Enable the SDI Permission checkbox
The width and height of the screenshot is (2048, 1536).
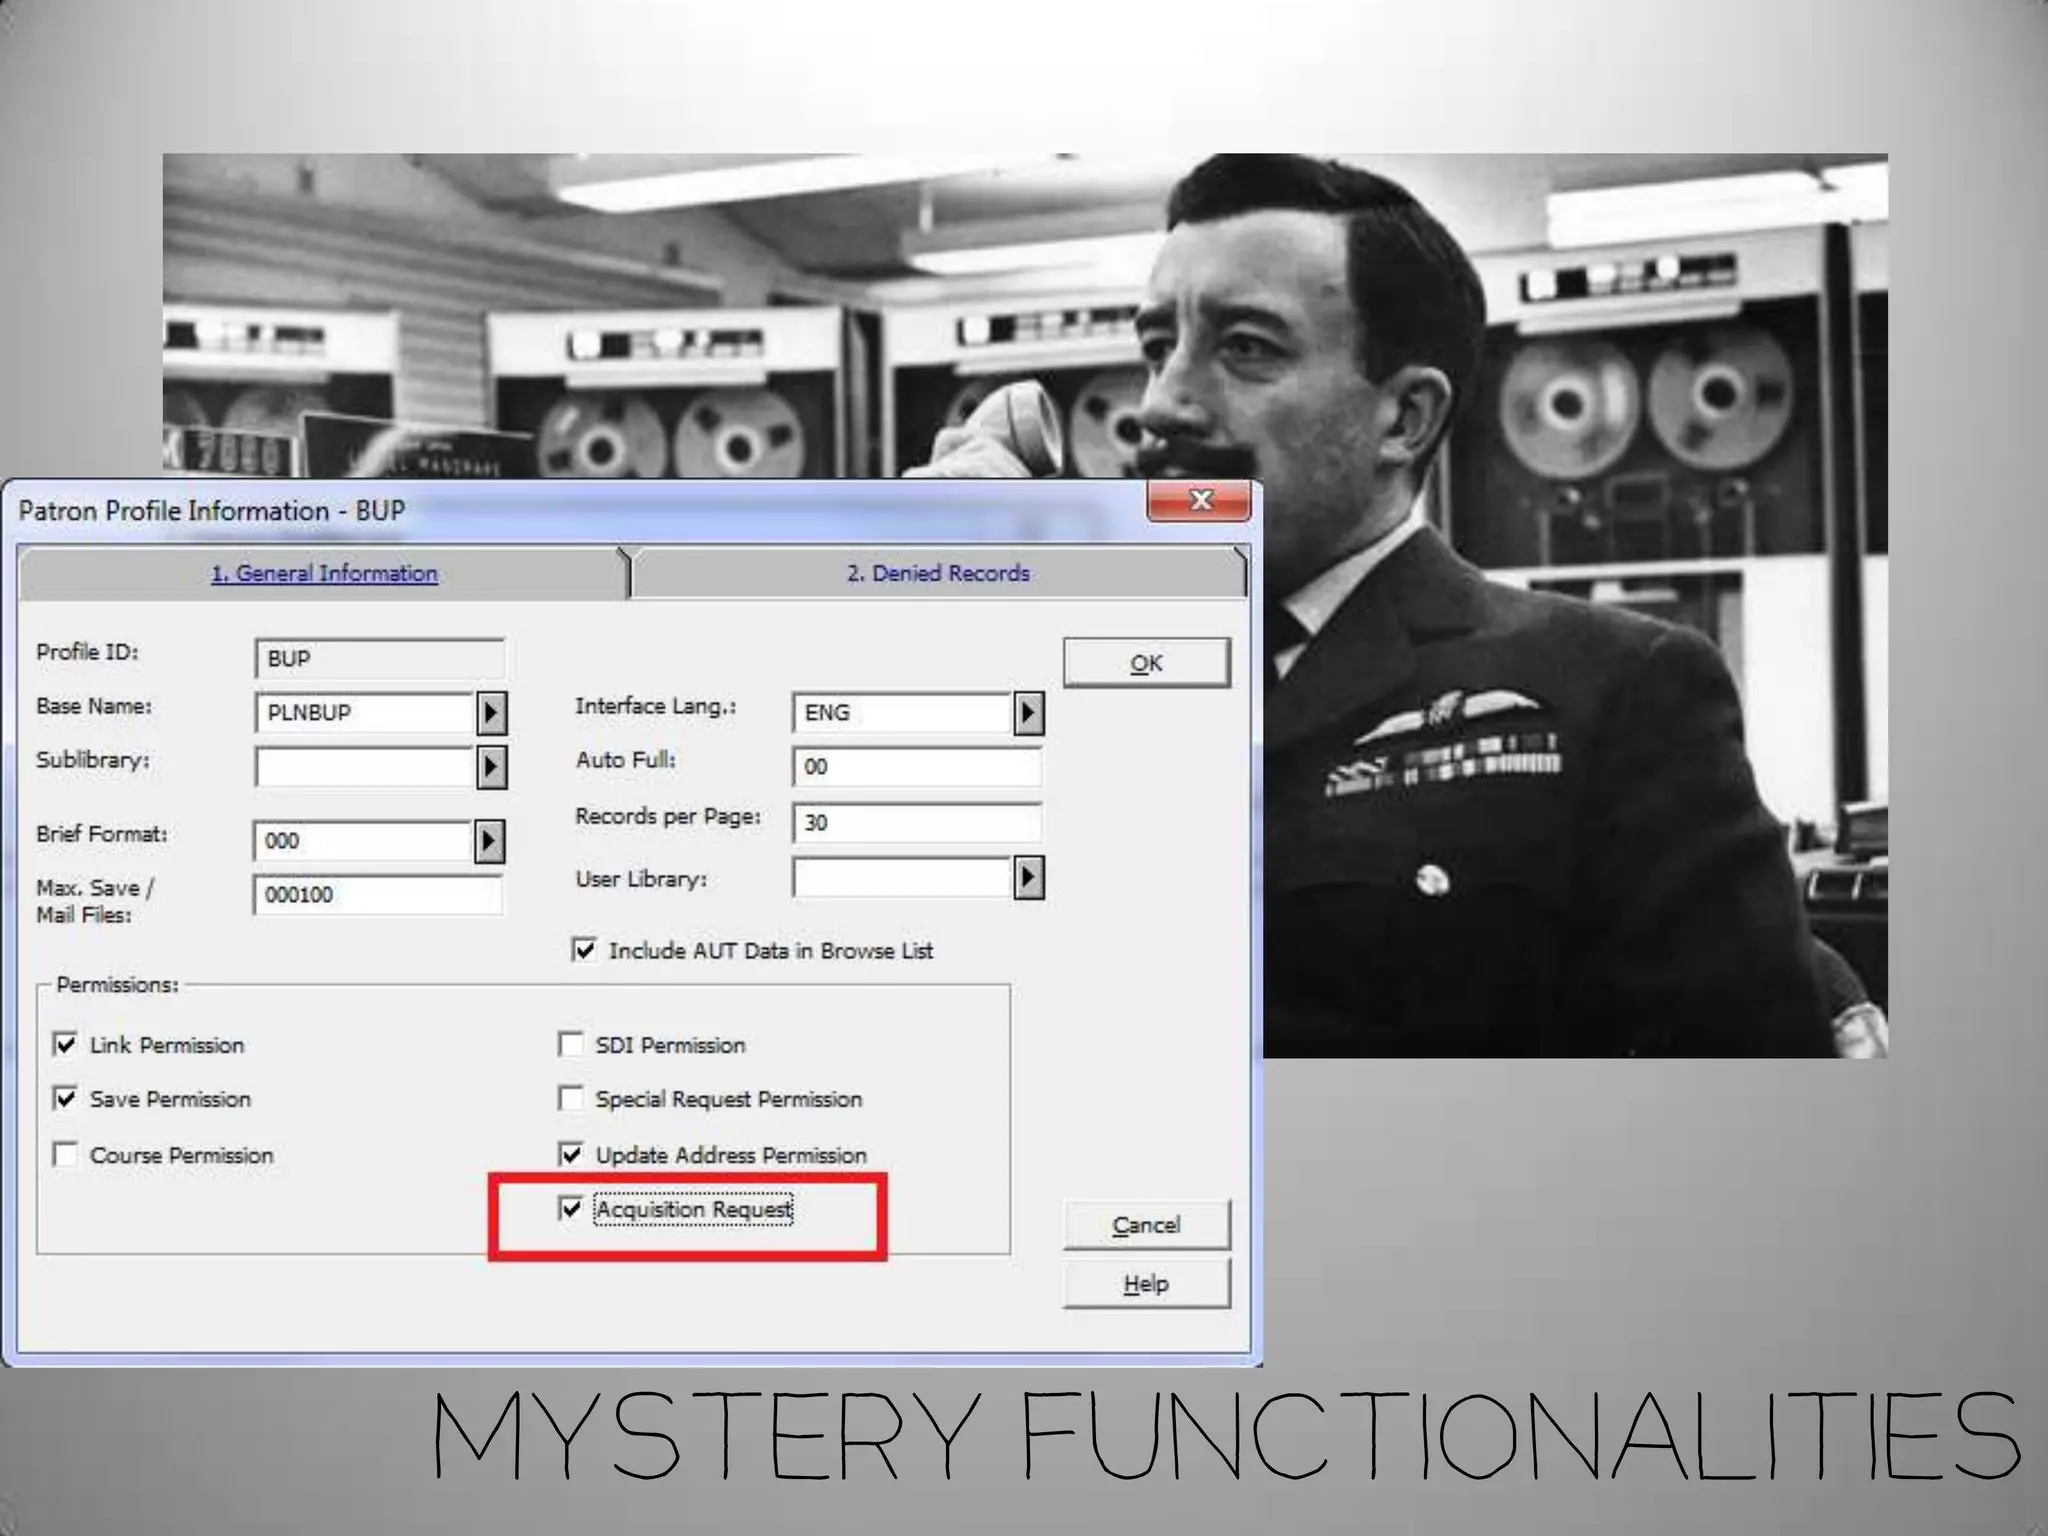pyautogui.click(x=571, y=1045)
